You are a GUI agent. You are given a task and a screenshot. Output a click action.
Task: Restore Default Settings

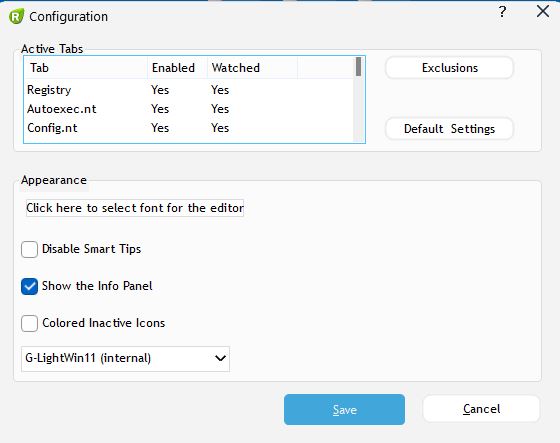point(449,129)
